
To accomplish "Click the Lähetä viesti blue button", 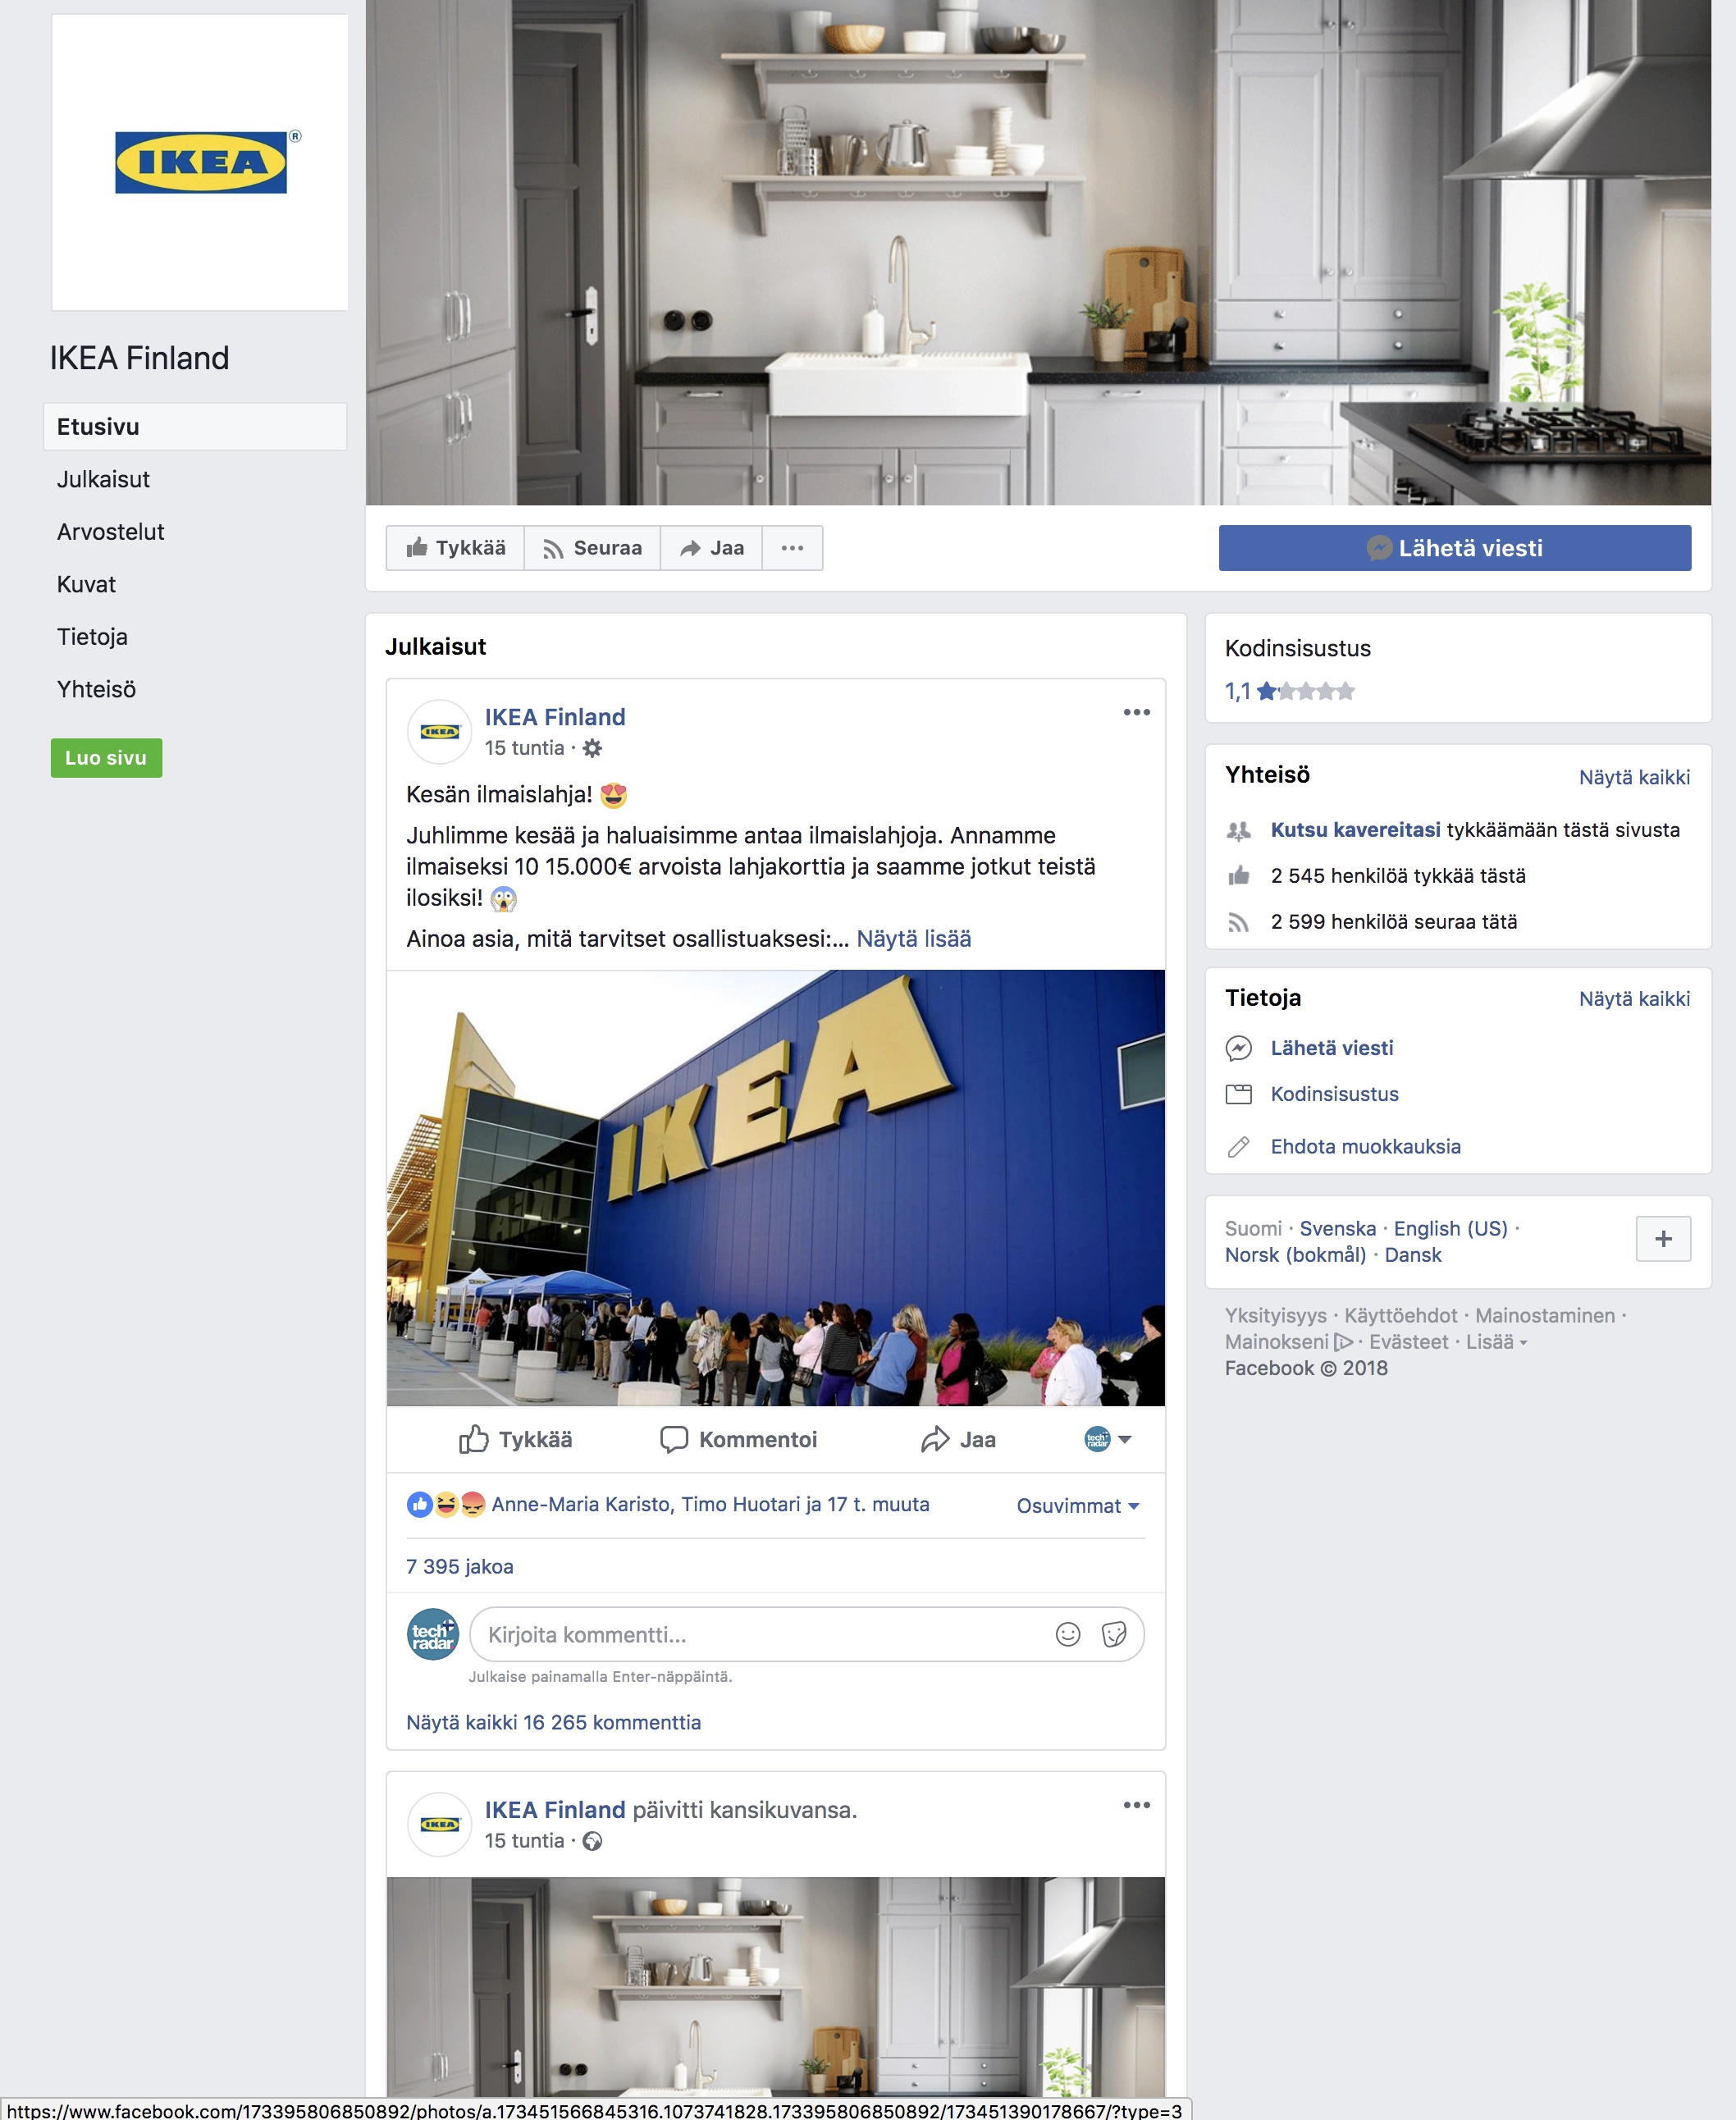I will [1454, 548].
